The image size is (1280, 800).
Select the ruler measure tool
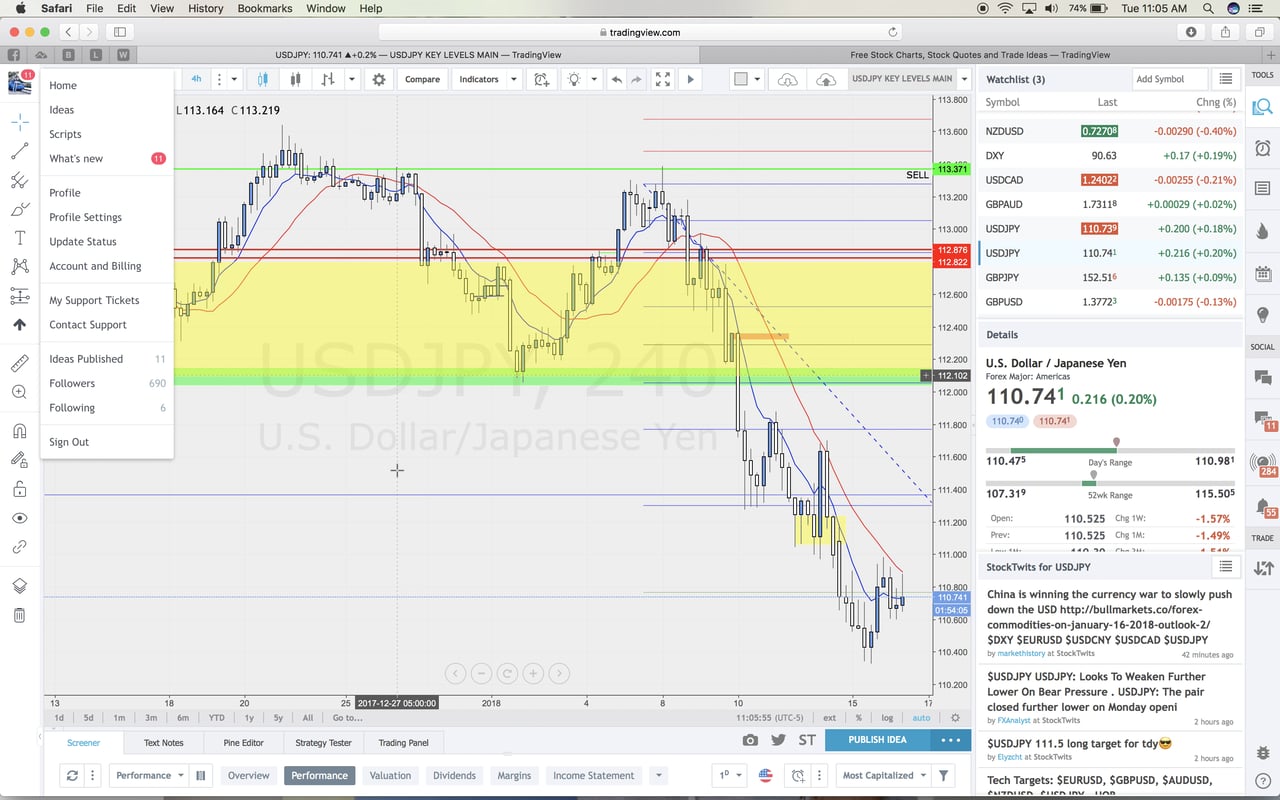click(19, 363)
